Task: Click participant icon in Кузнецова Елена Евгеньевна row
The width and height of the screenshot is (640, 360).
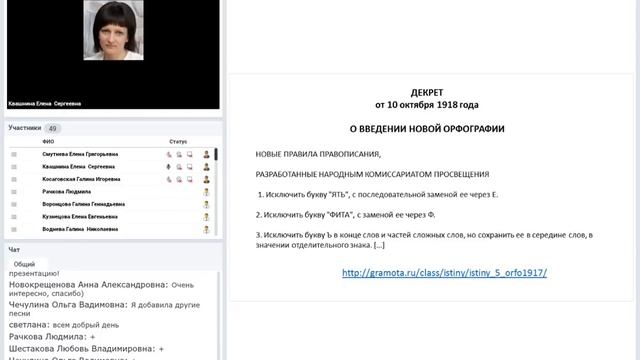Action: point(207,217)
